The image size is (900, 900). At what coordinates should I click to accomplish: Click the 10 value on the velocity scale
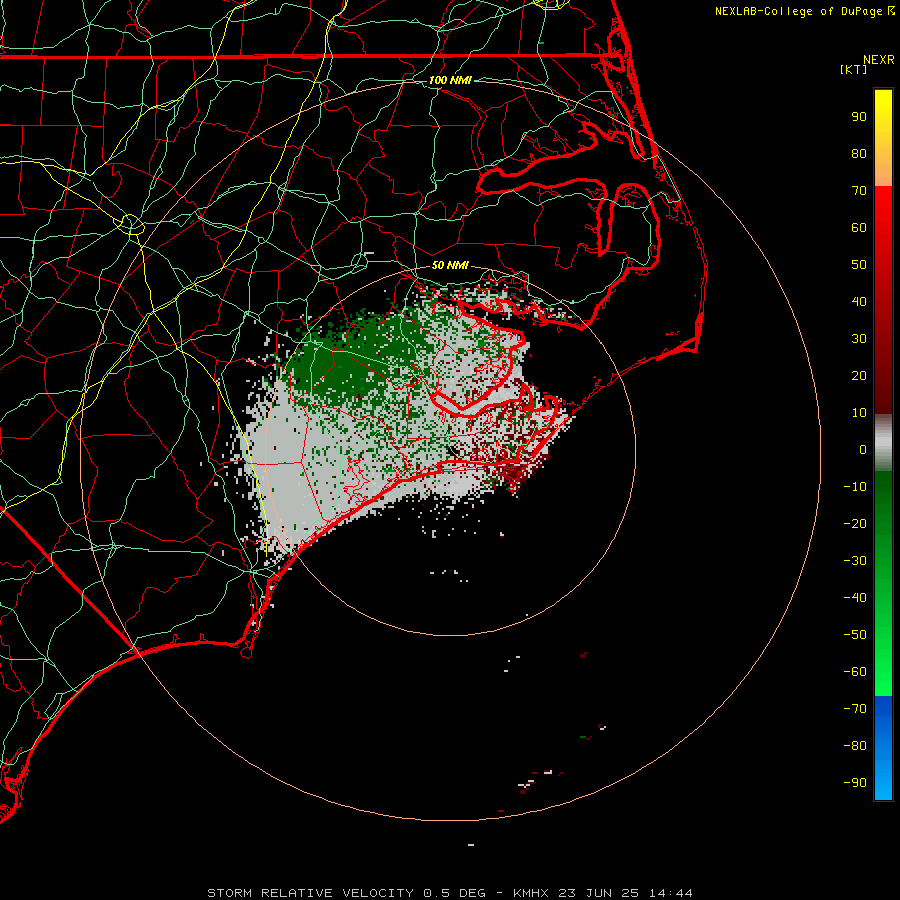coord(859,413)
